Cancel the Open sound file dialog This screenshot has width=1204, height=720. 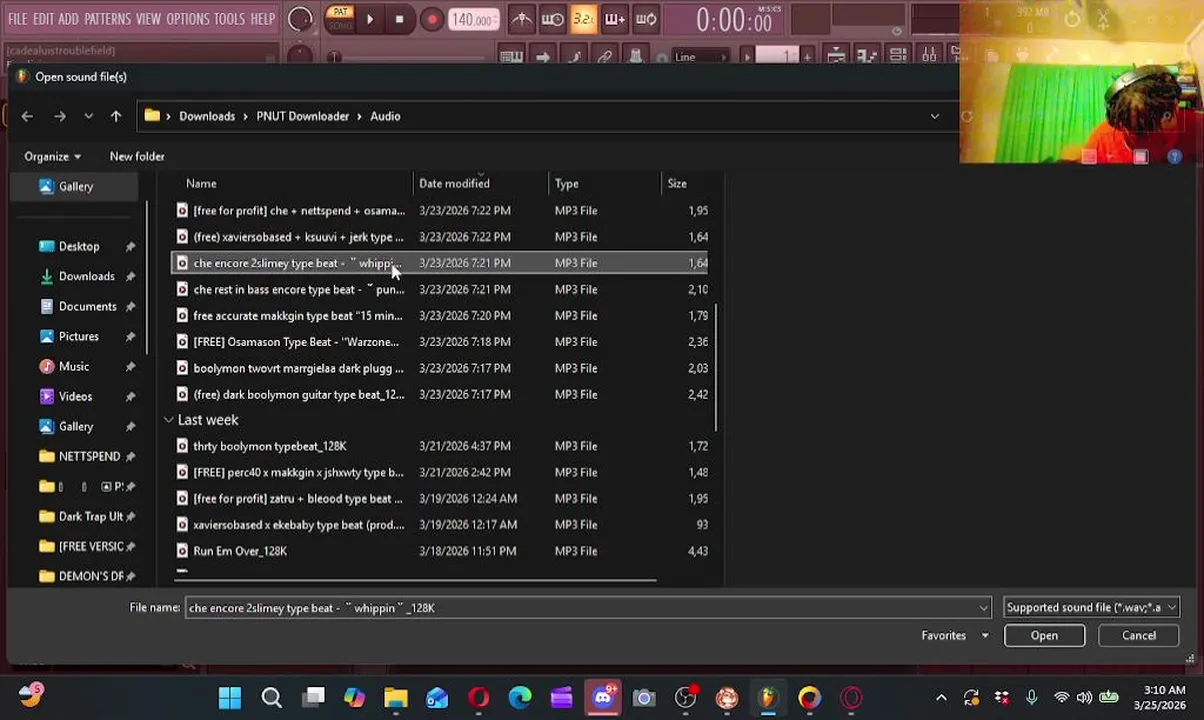tap(1138, 636)
